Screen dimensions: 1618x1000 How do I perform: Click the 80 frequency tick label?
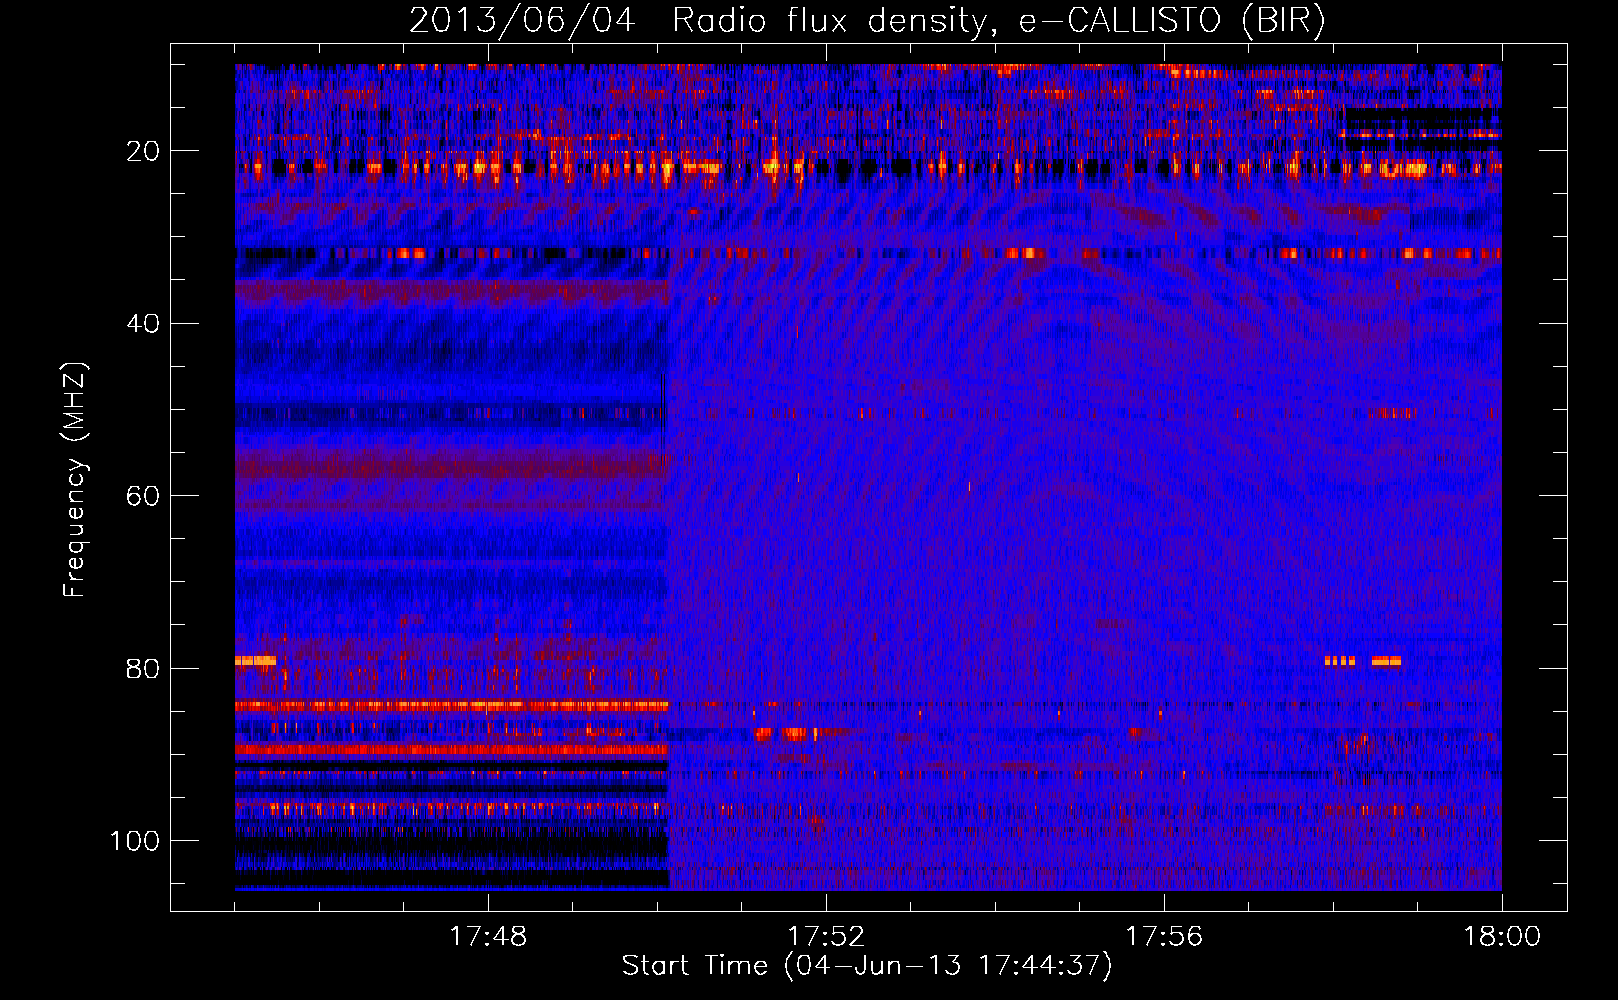point(143,669)
